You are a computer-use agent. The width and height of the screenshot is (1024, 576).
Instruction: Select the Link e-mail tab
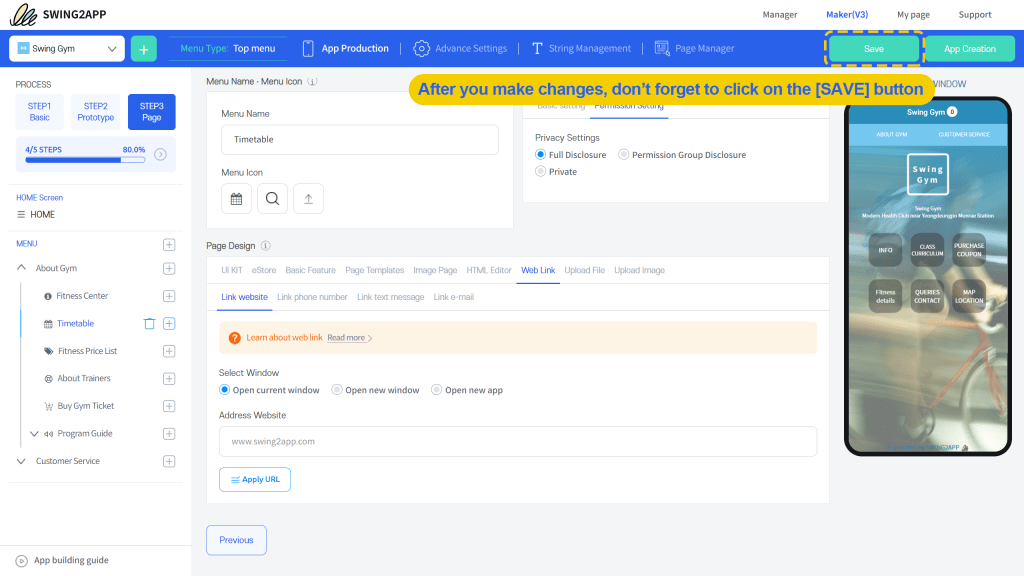(x=454, y=297)
